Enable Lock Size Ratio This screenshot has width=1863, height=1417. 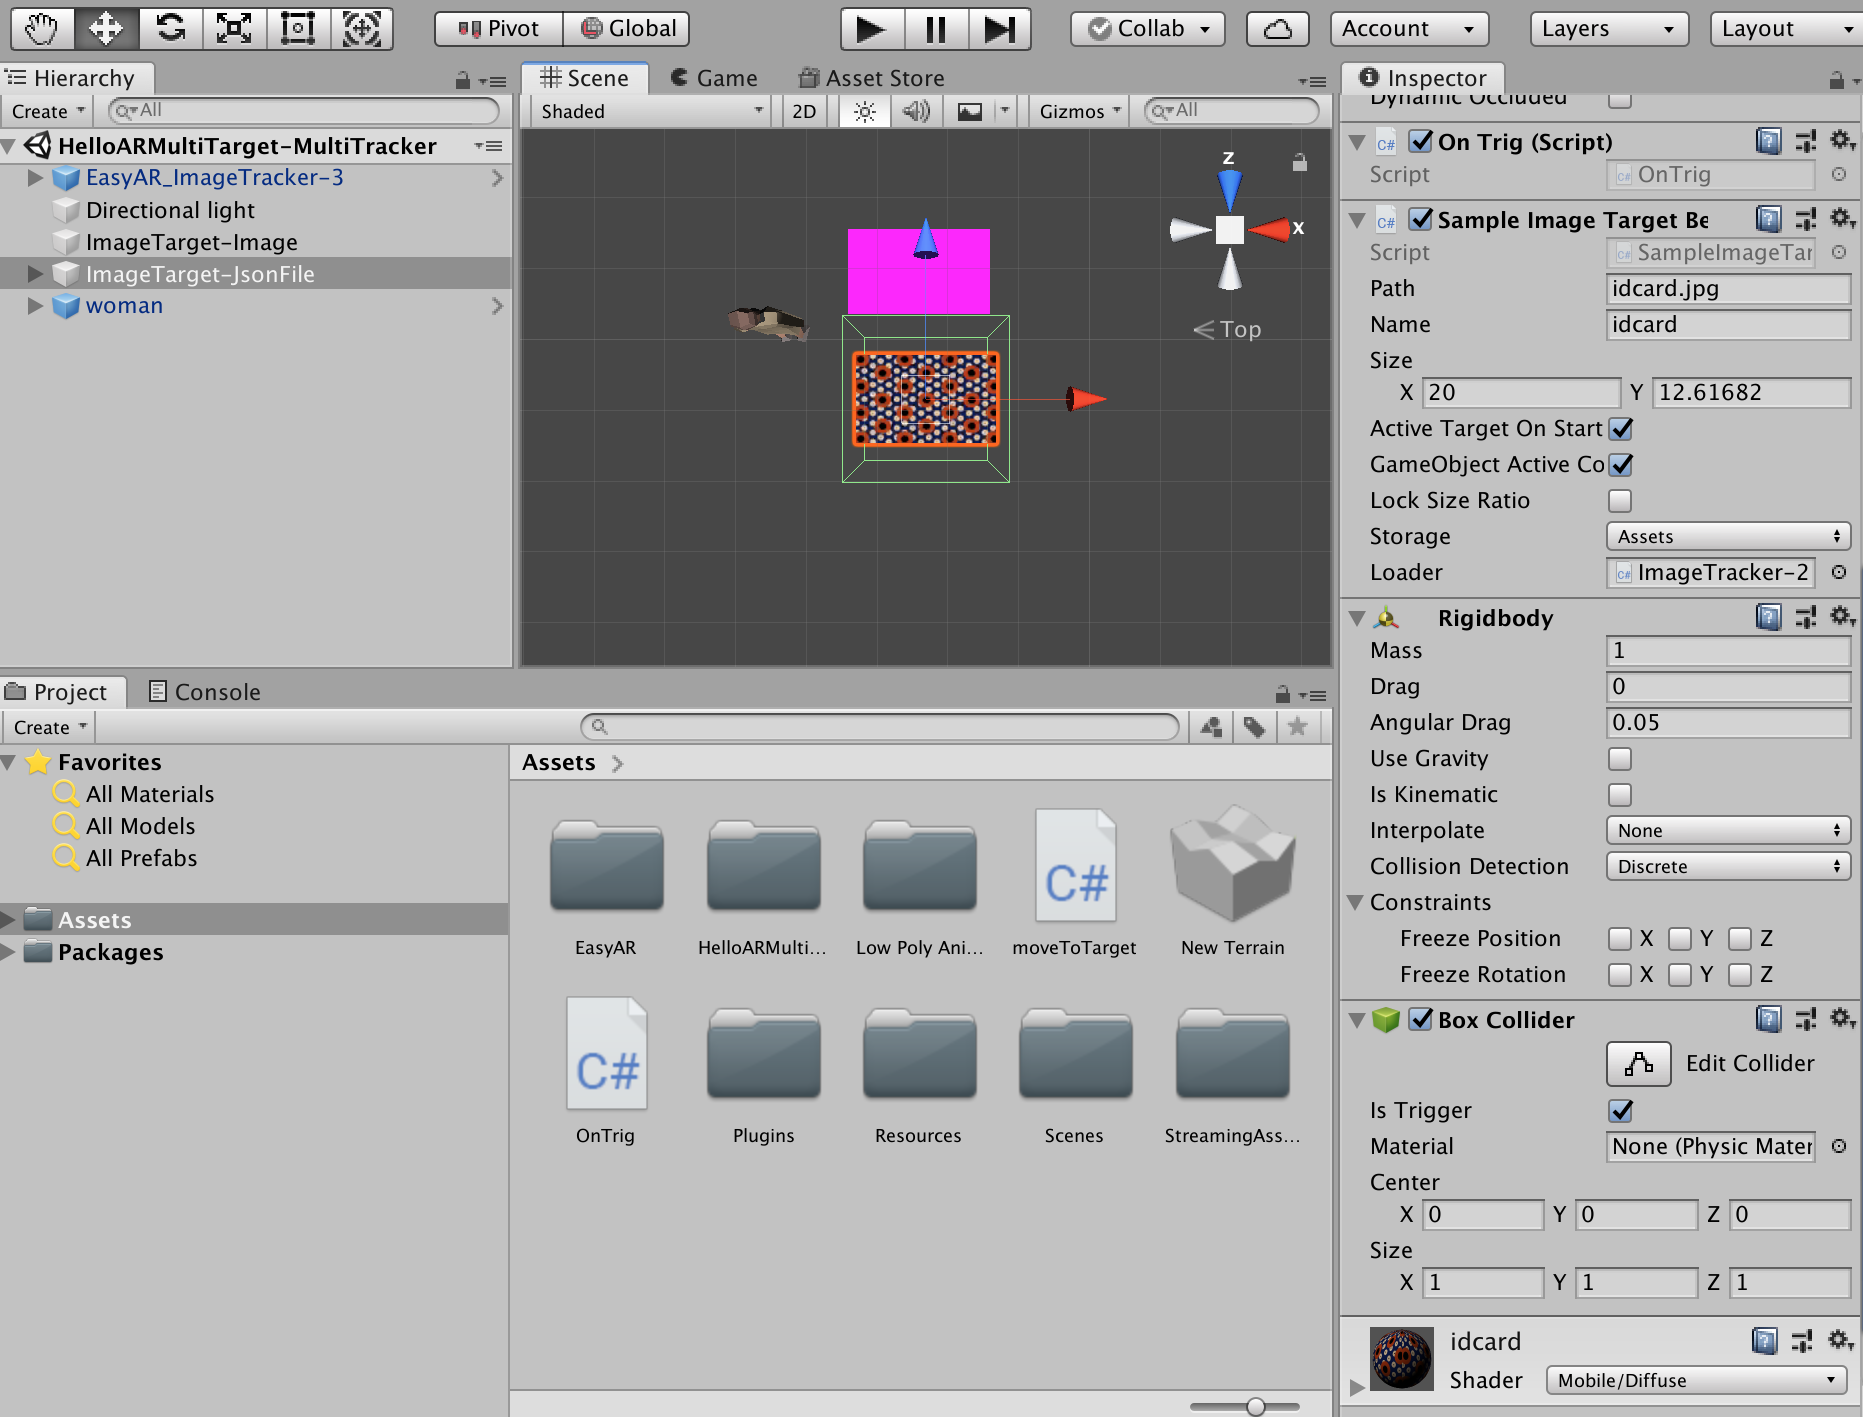pyautogui.click(x=1620, y=501)
